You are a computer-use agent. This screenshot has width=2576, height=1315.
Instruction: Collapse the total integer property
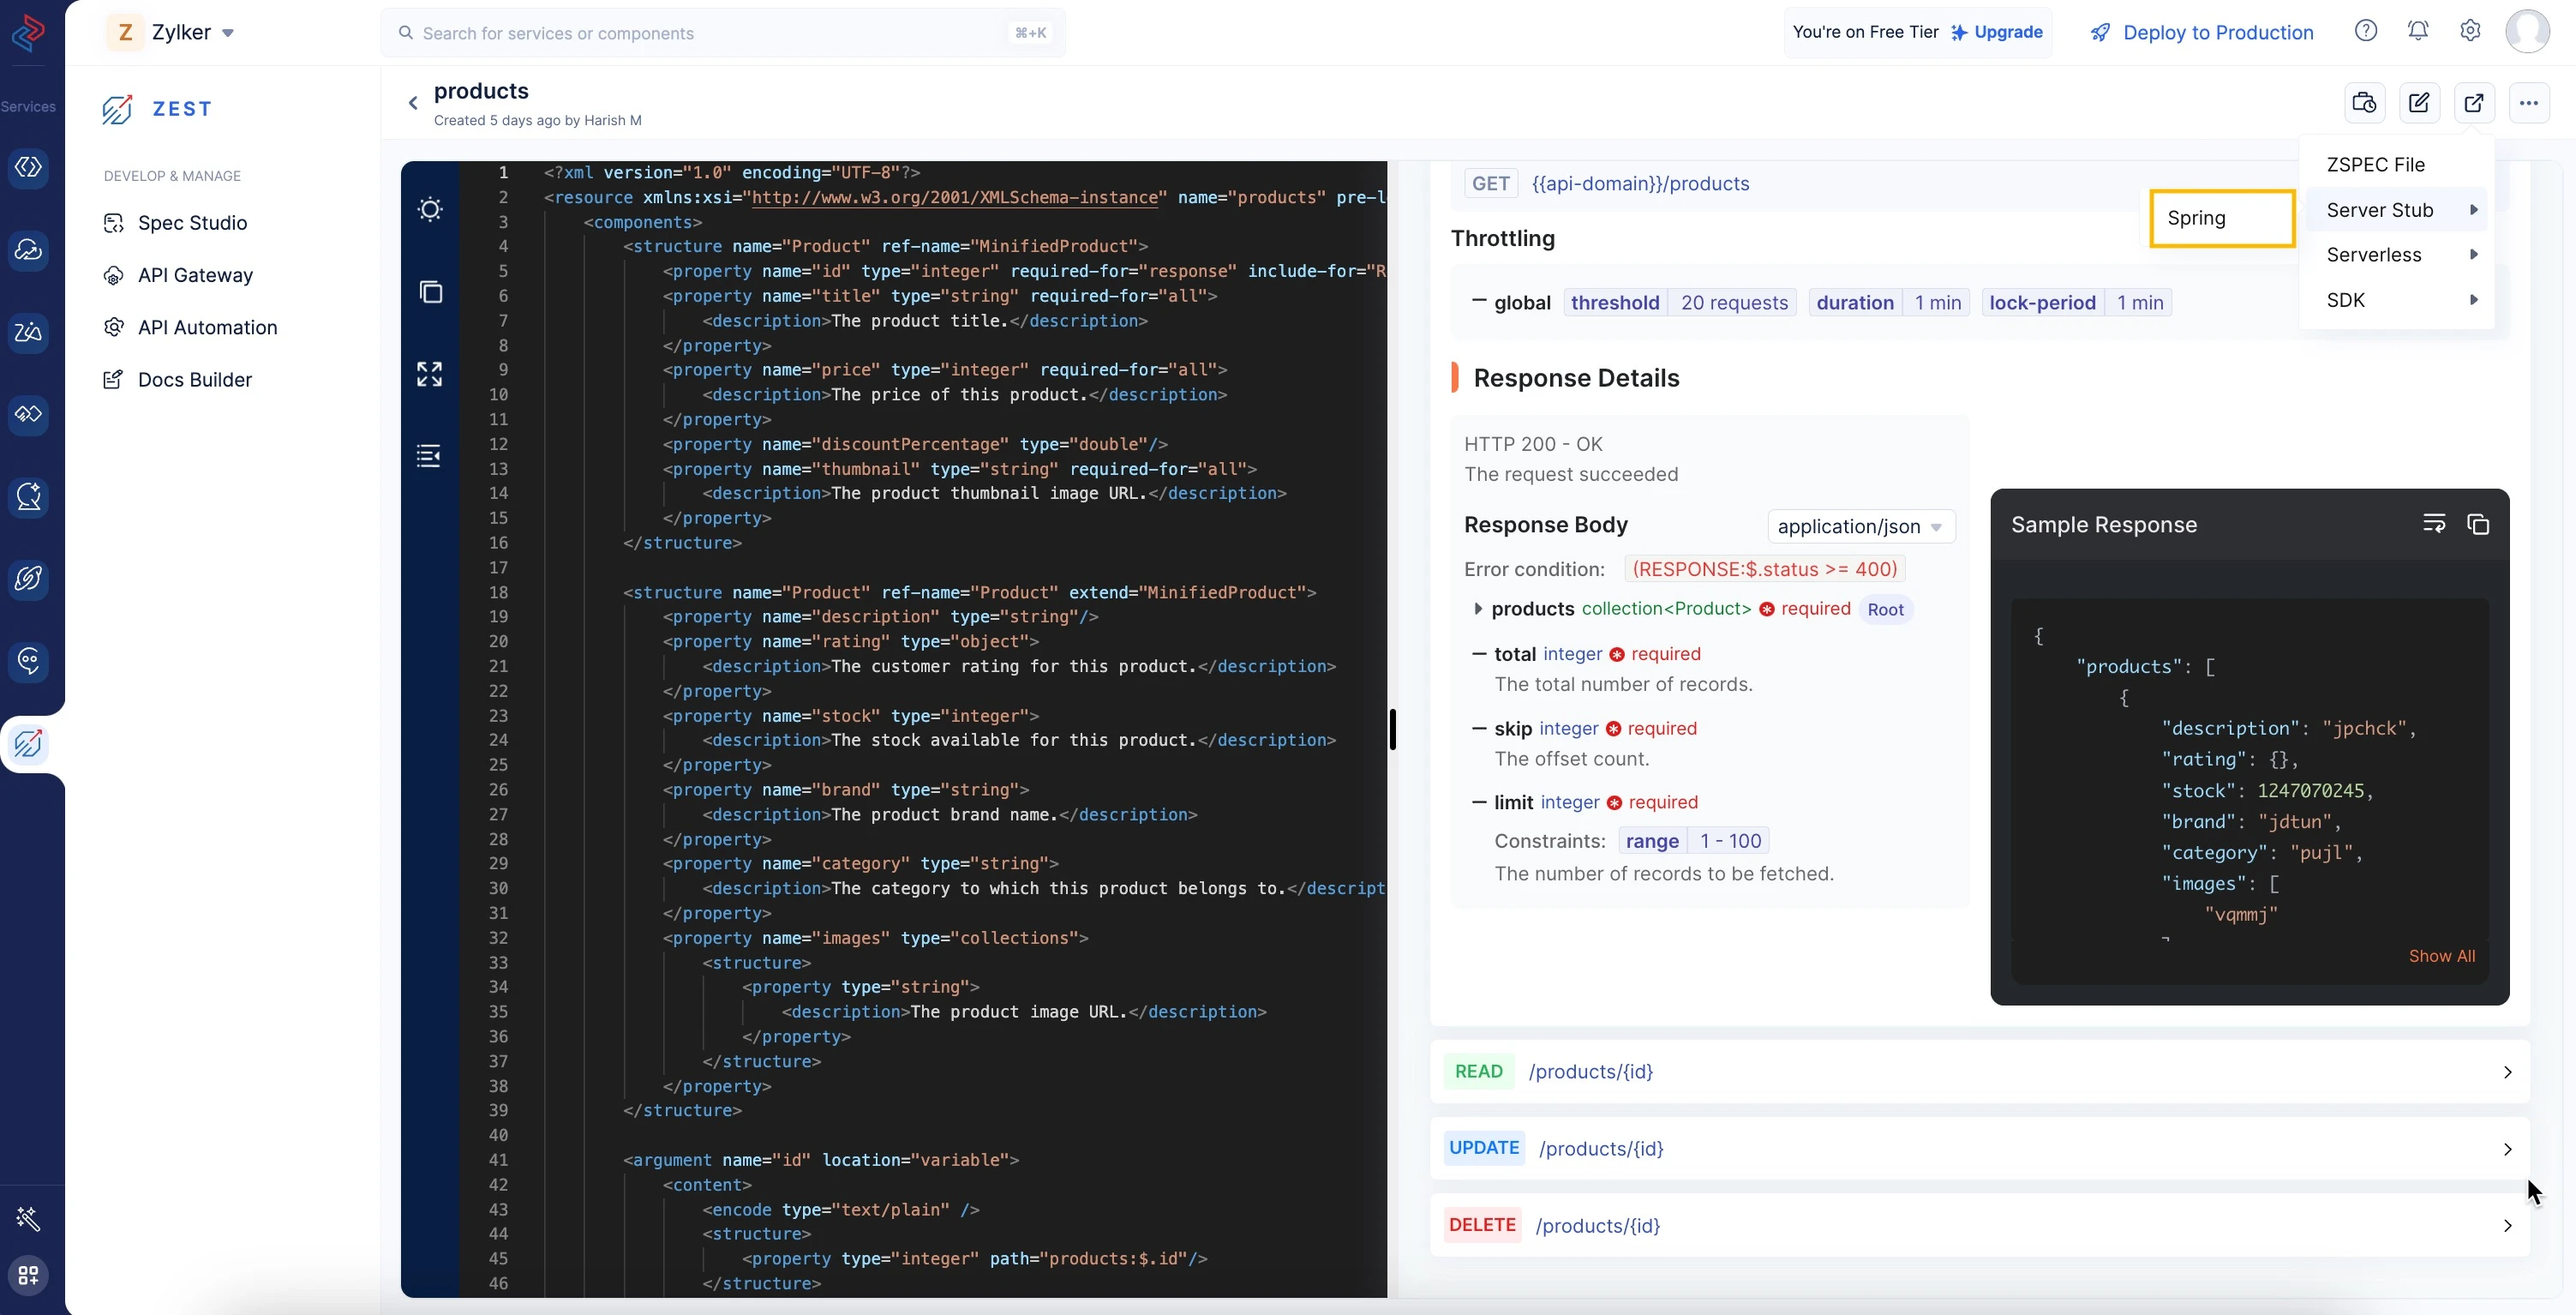pyautogui.click(x=1479, y=654)
